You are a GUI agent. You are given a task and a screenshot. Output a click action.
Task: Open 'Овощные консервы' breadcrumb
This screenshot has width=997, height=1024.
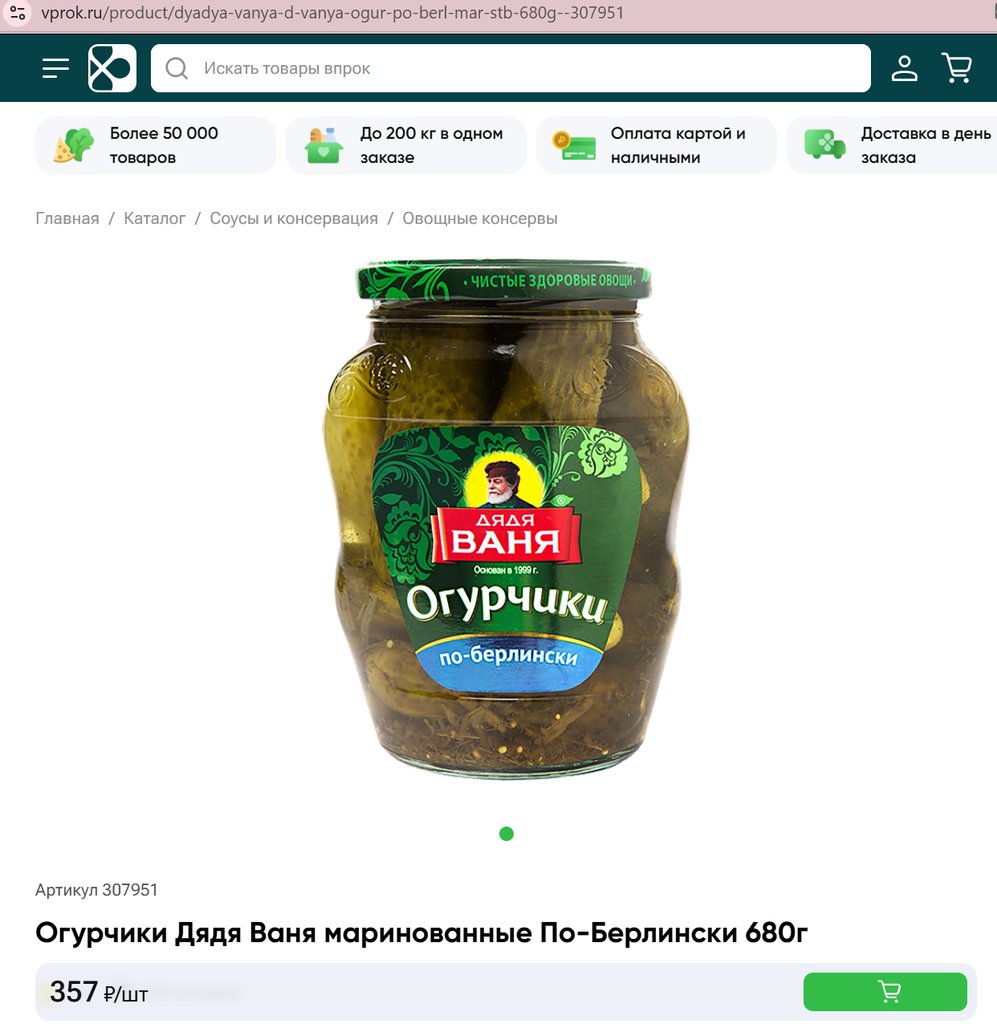point(480,219)
